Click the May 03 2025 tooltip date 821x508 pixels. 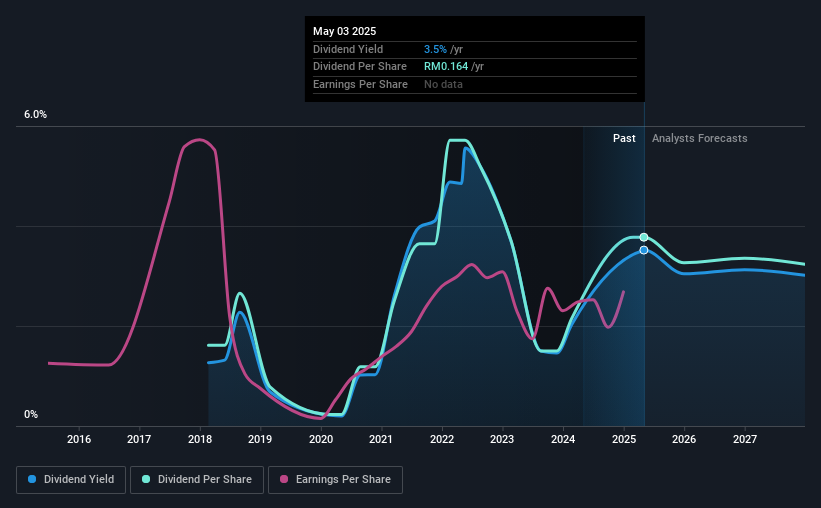345,31
